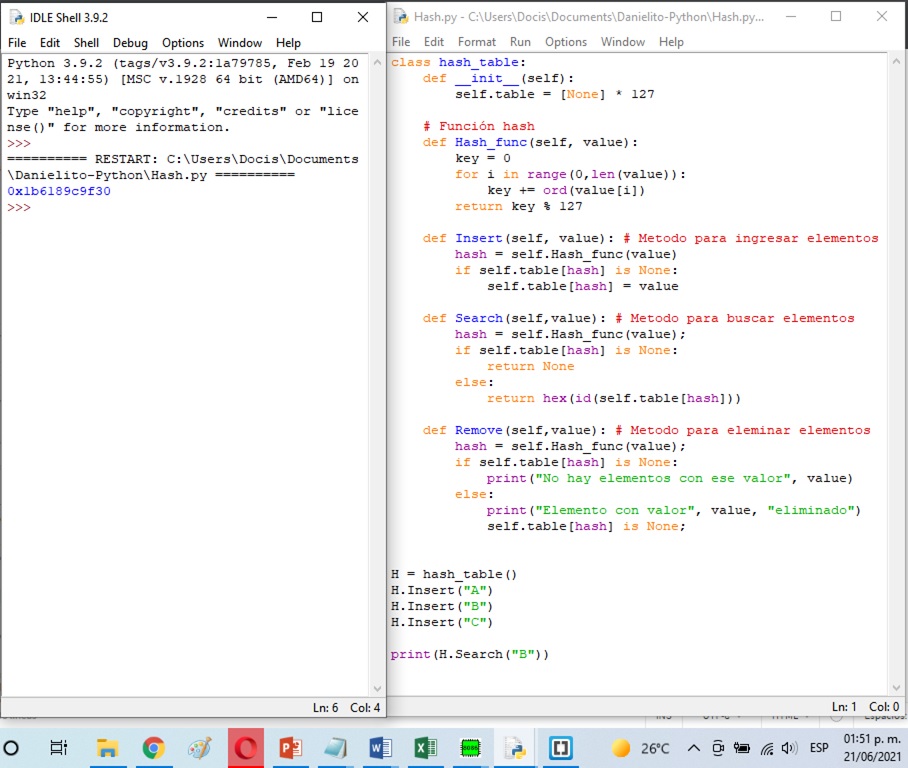Image resolution: width=908 pixels, height=768 pixels.
Task: Open Task View on the taskbar
Action: coord(58,748)
